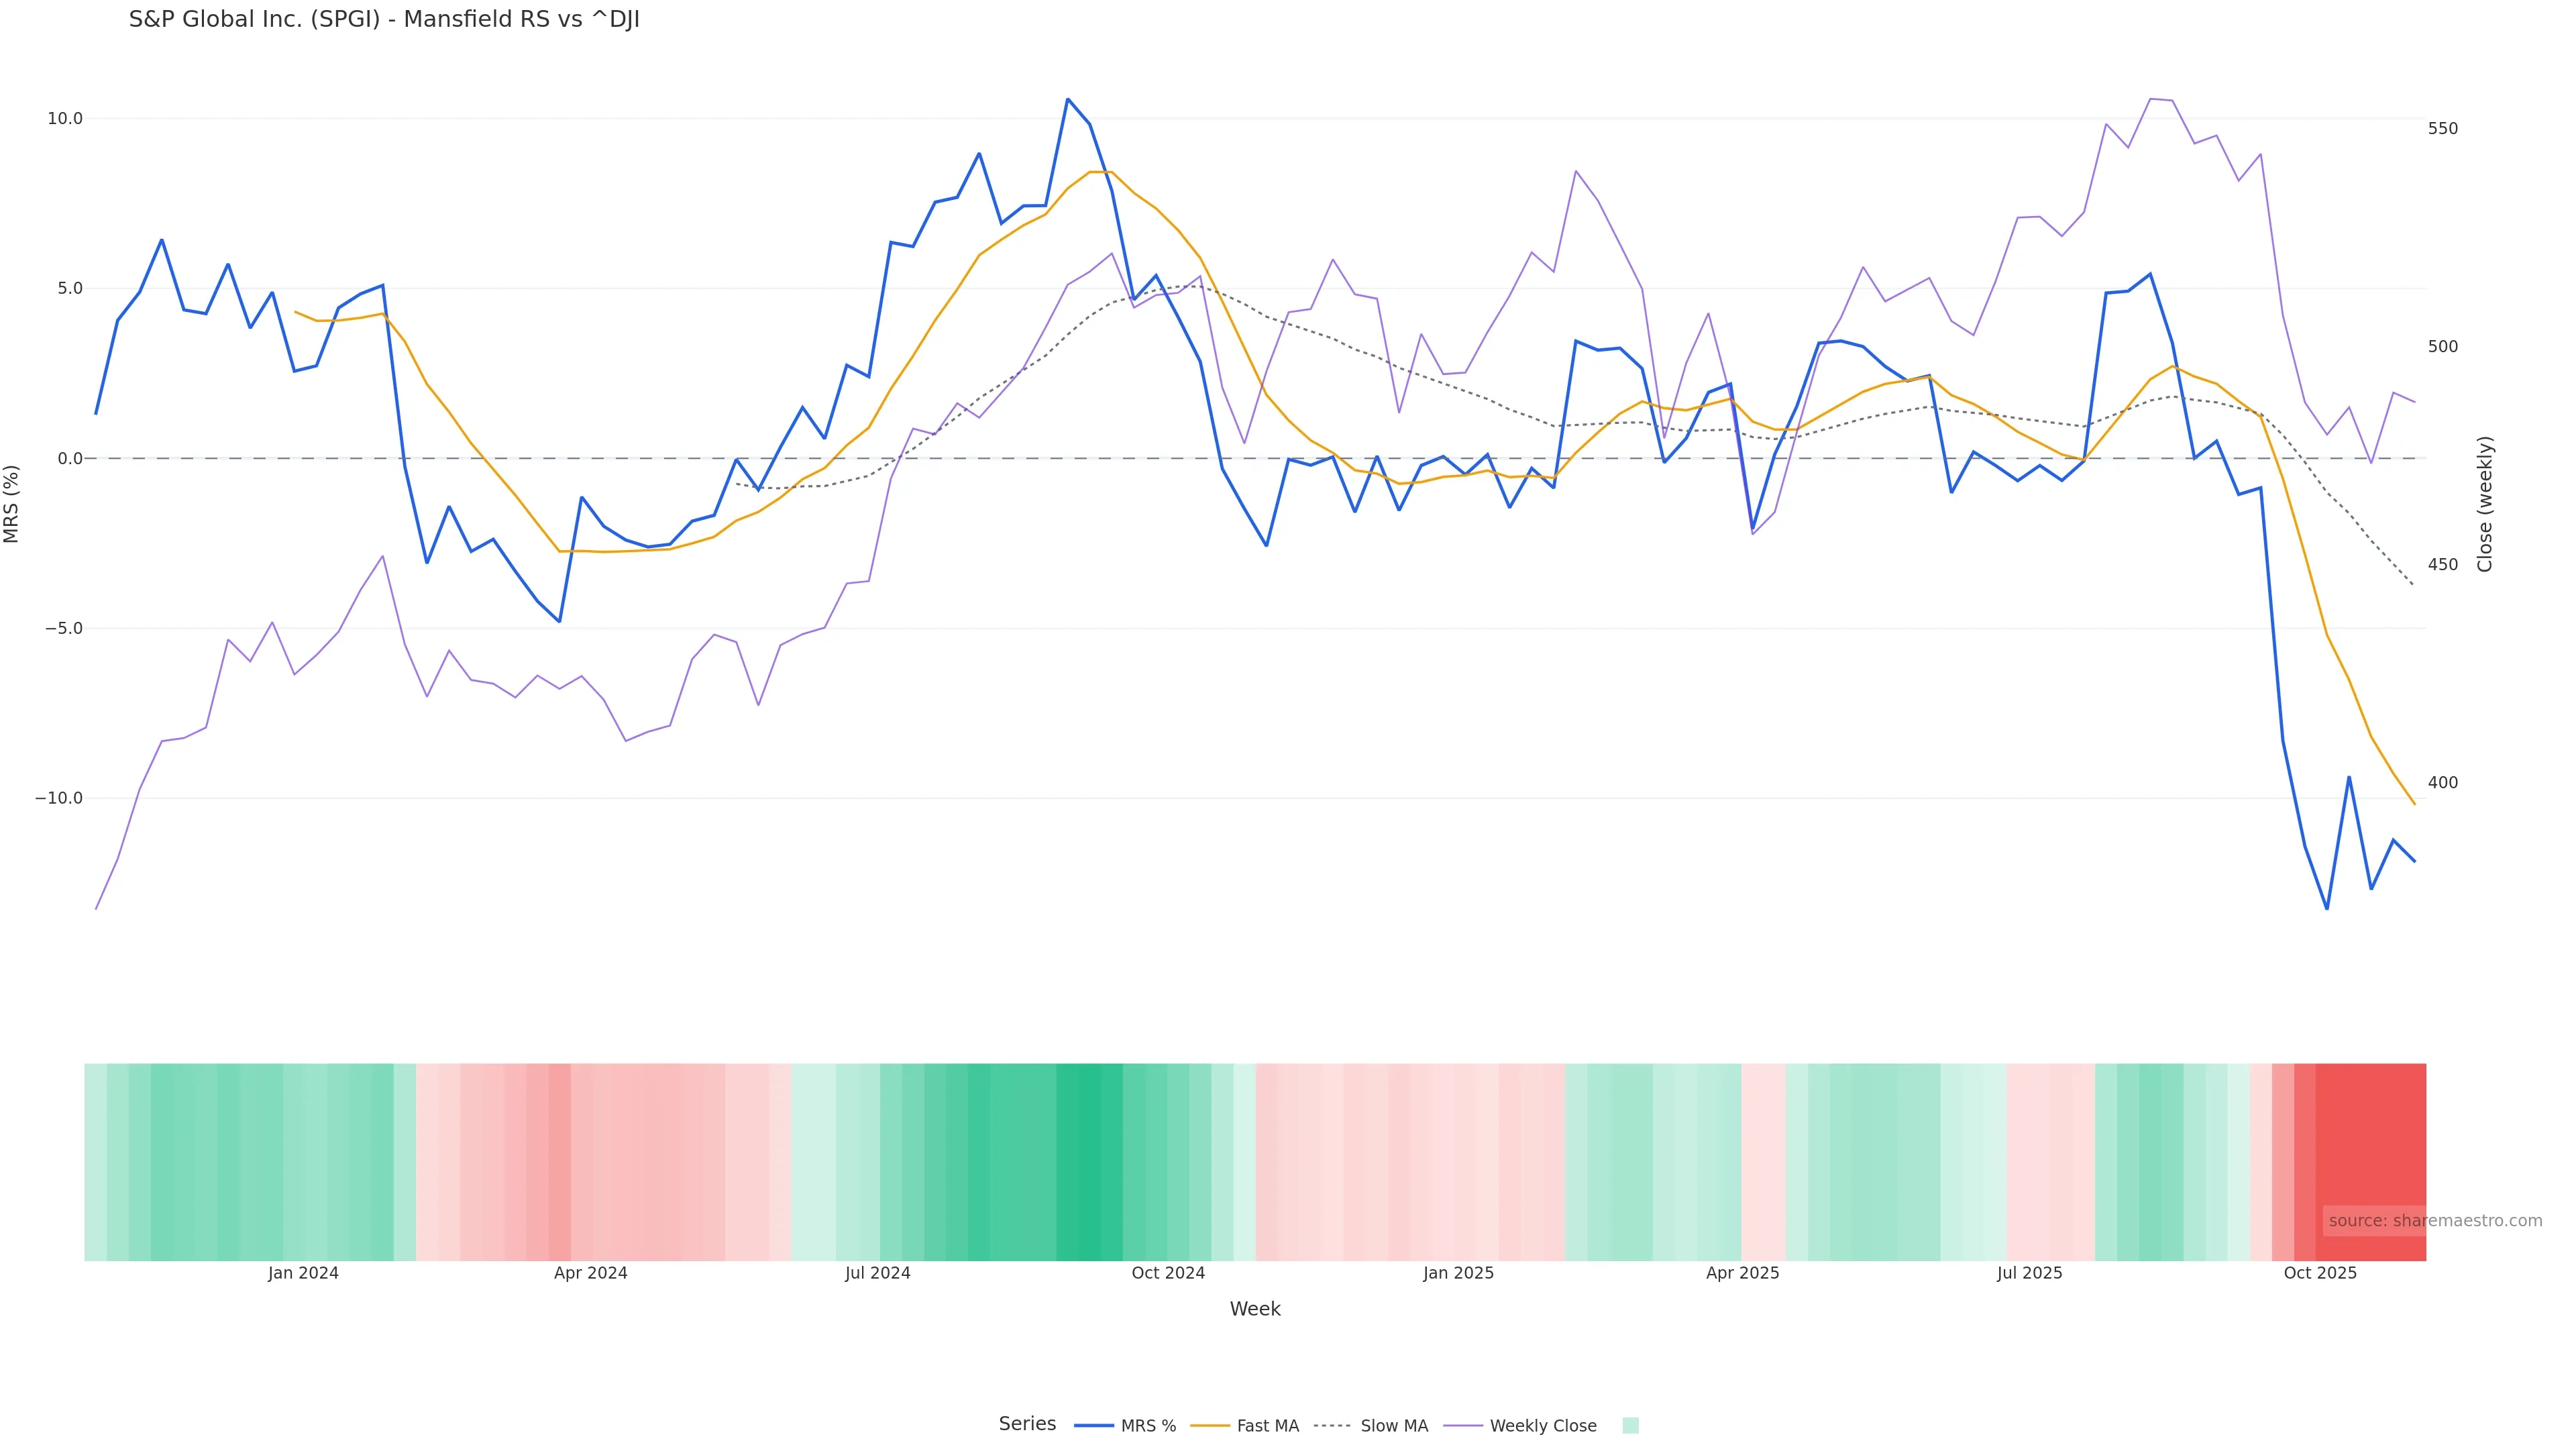The width and height of the screenshot is (2576, 1449).
Task: Click the Apr 2025 week label
Action: click(x=1742, y=1274)
